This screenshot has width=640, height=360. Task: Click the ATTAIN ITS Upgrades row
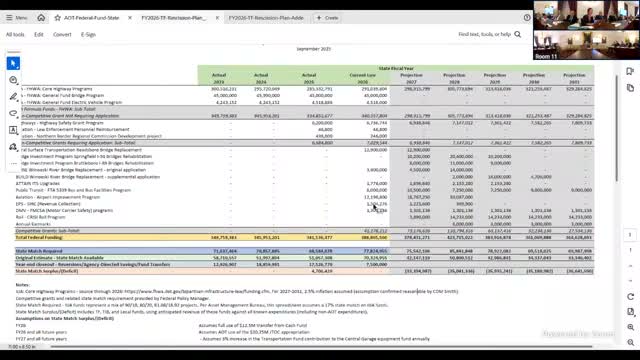(x=304, y=183)
